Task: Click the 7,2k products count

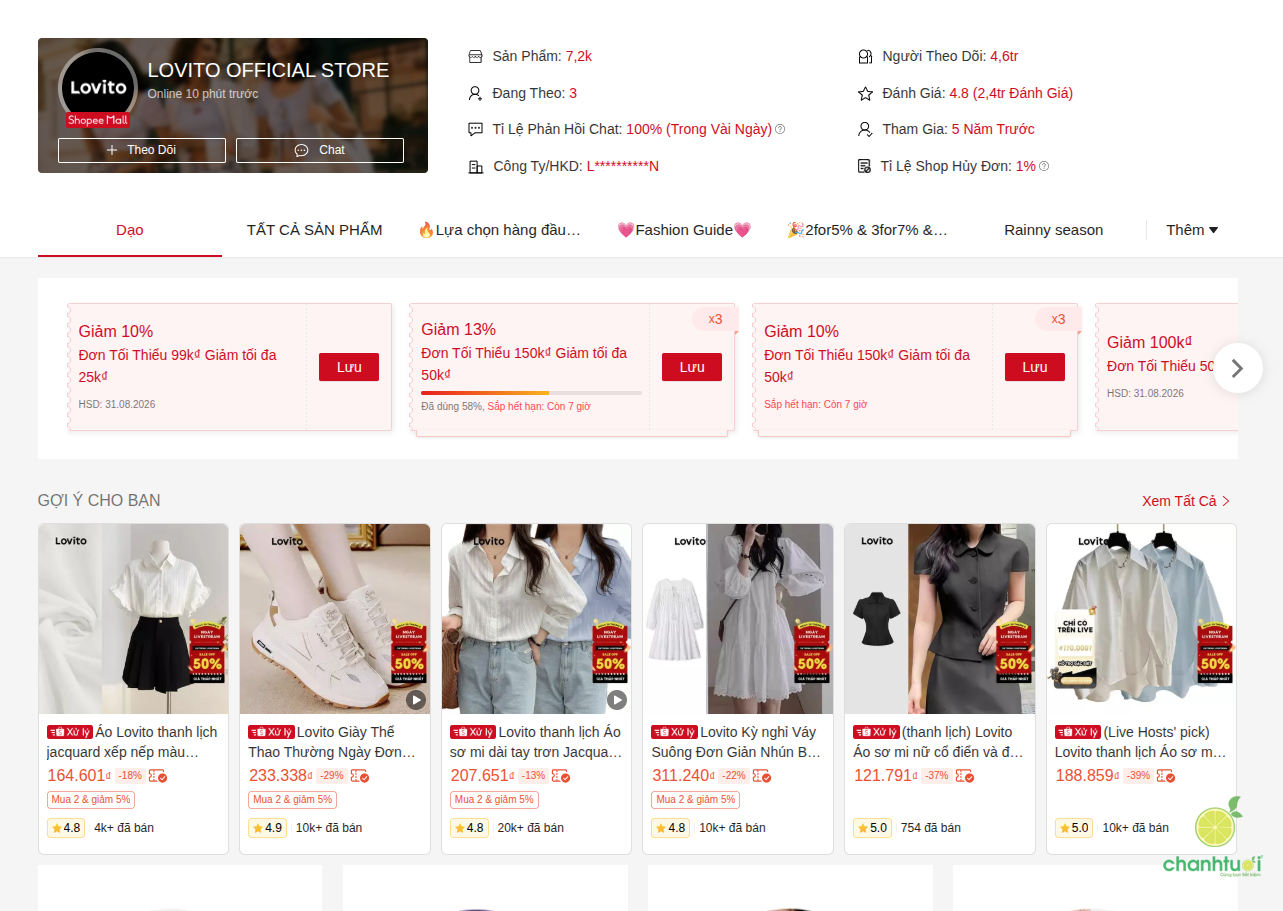Action: click(x=579, y=56)
